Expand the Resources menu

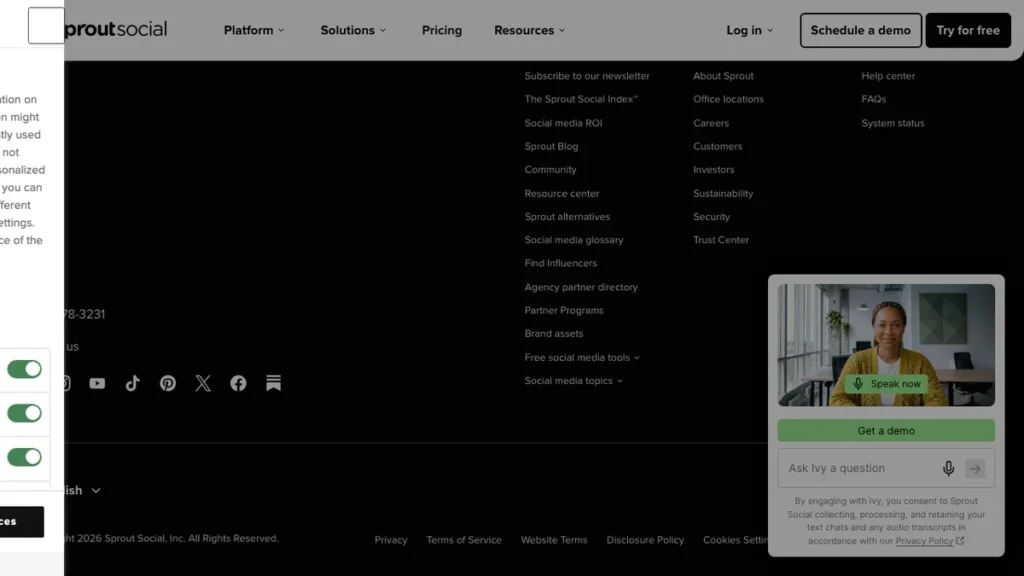pos(530,30)
